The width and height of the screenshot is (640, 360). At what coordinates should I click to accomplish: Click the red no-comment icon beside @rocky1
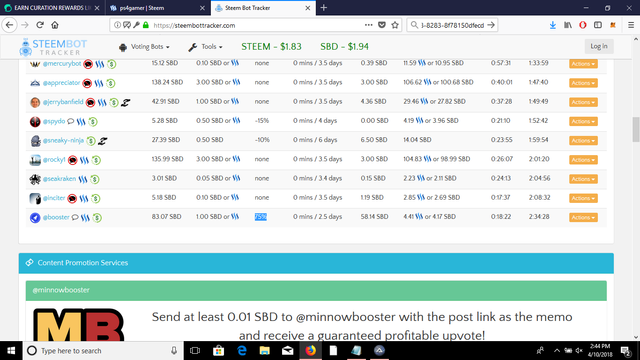73,160
